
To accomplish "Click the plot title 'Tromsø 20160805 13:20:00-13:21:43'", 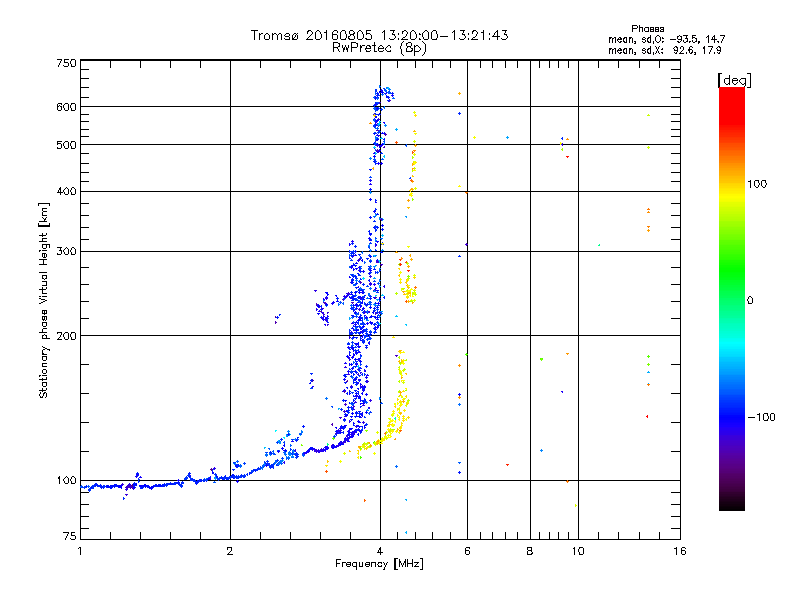I will click(379, 35).
